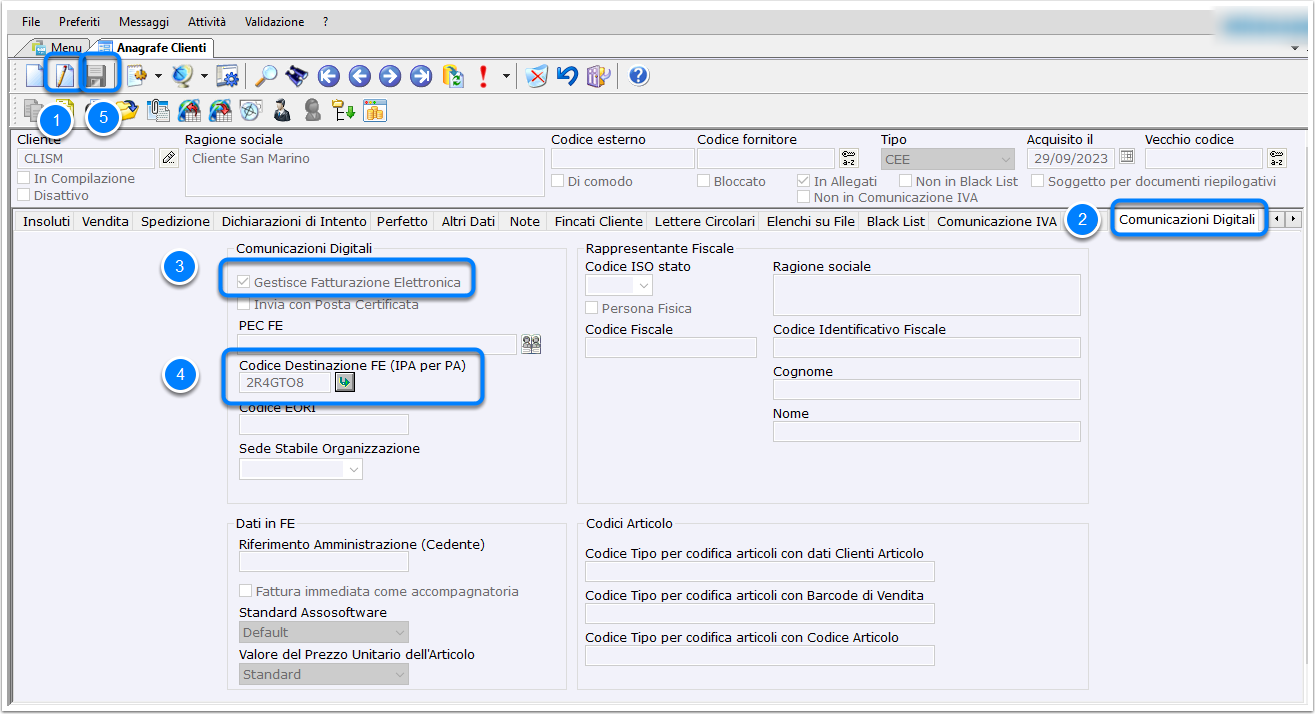The height and width of the screenshot is (714, 1315).
Task: Switch to the Black List tab
Action: pos(895,221)
